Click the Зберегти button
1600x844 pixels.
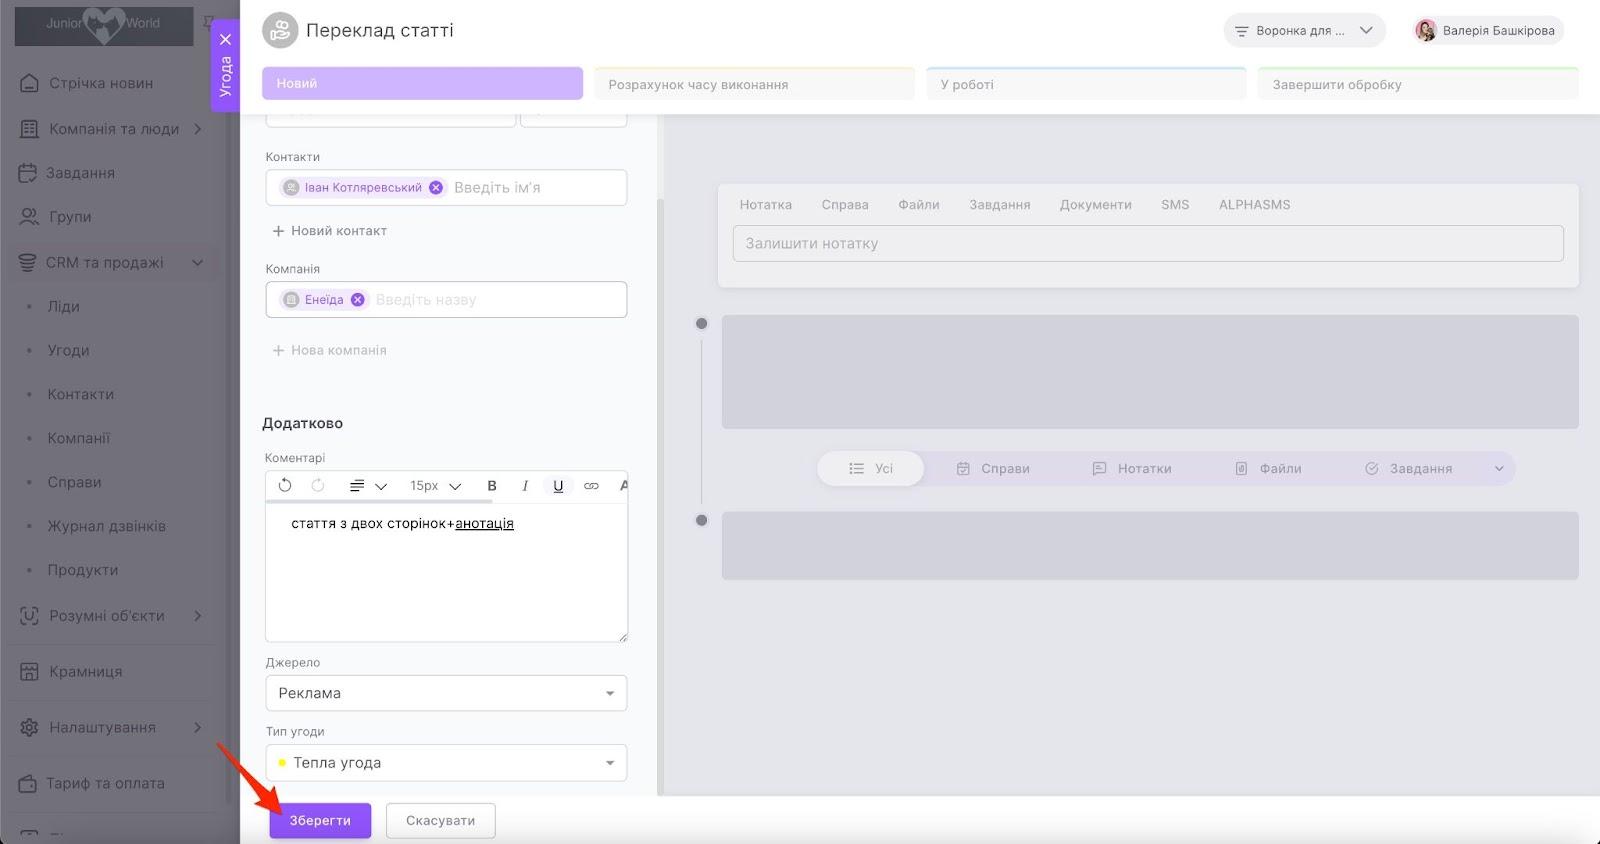click(x=320, y=821)
